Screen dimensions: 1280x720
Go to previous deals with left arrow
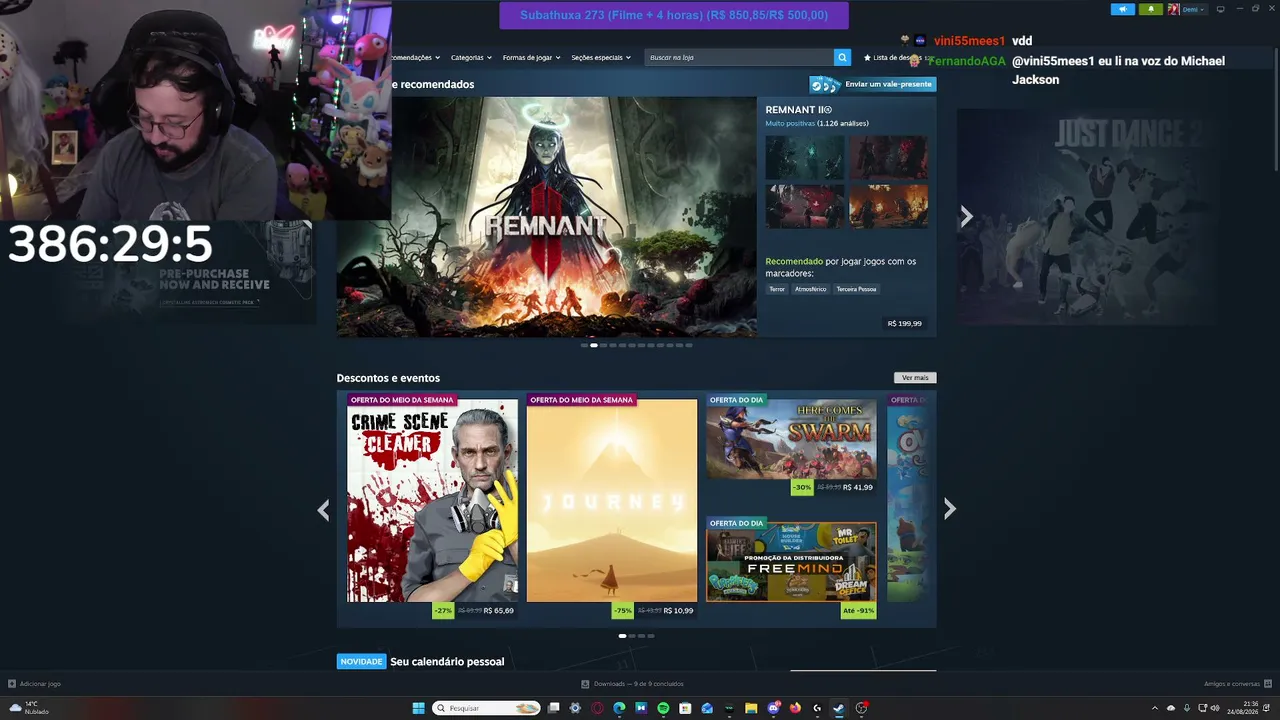(323, 510)
